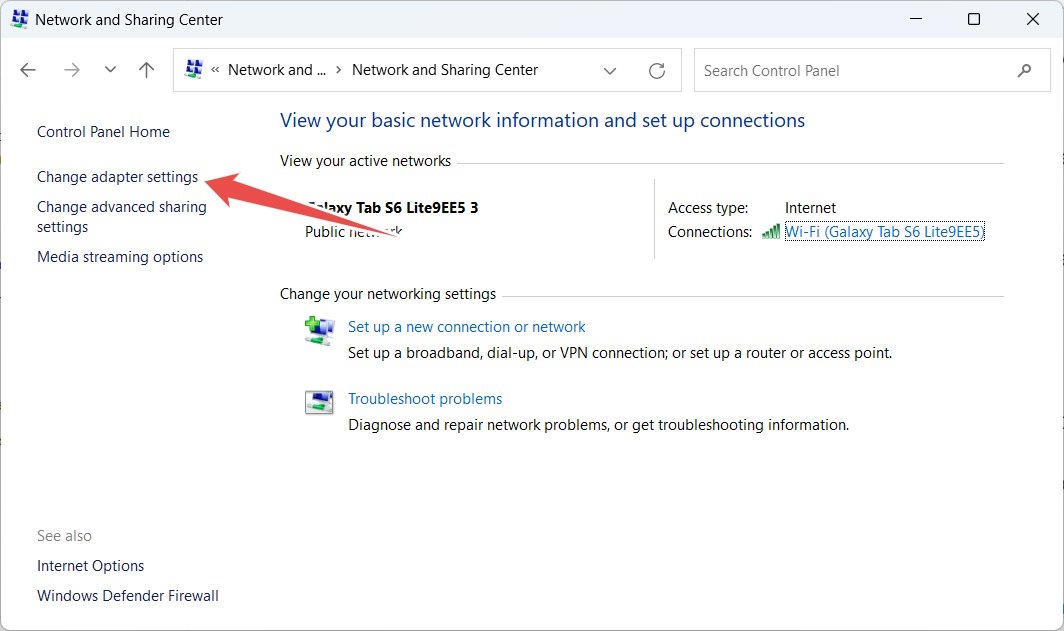Go up one level with the up arrow

pyautogui.click(x=145, y=69)
